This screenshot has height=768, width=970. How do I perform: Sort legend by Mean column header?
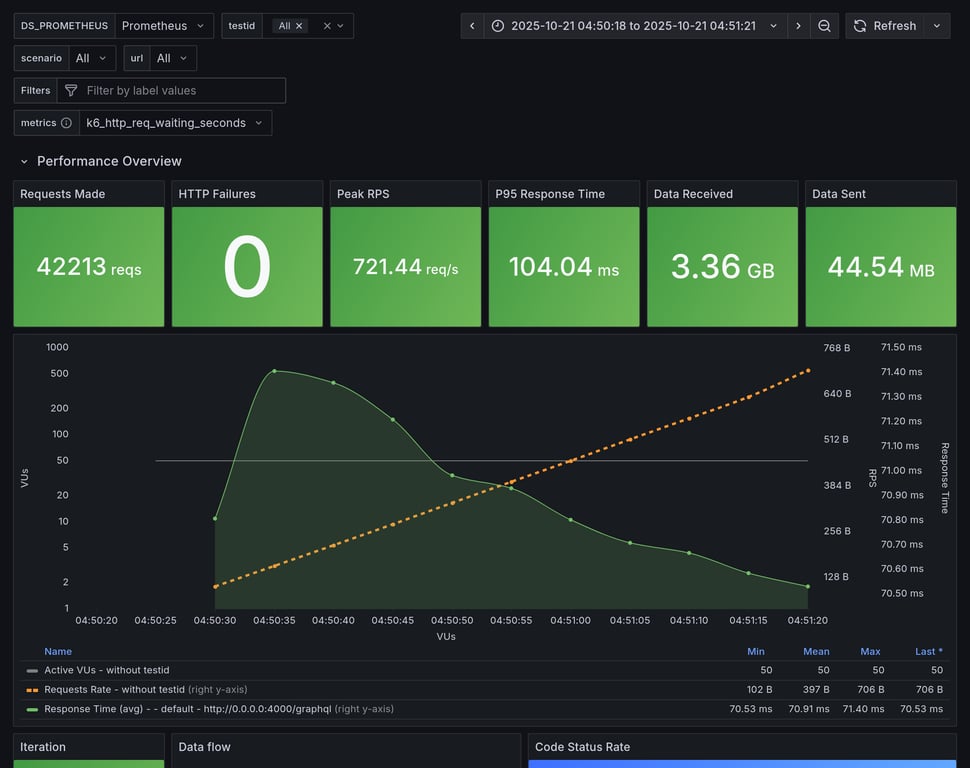(x=816, y=651)
